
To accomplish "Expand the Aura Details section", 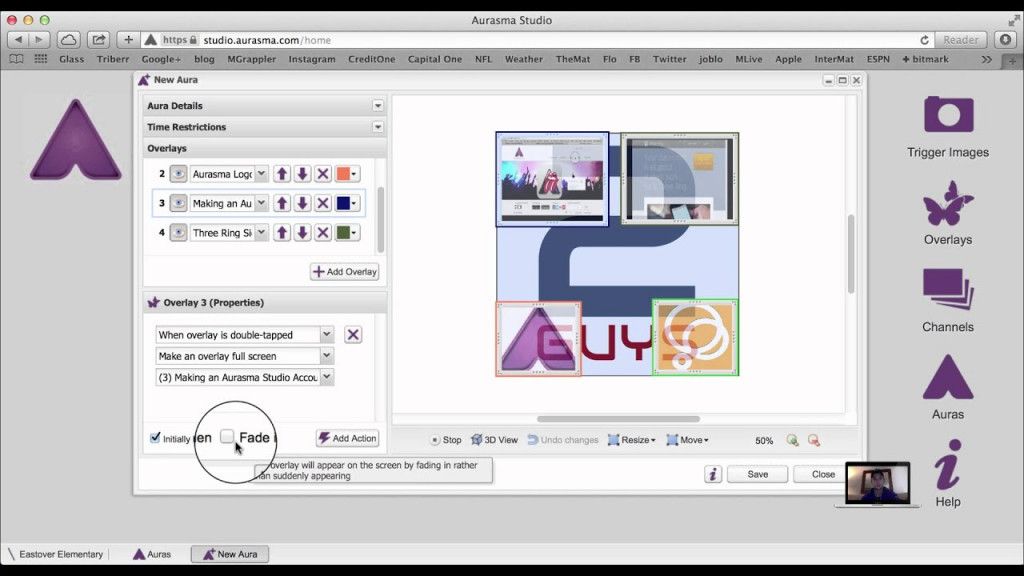I will coord(377,105).
